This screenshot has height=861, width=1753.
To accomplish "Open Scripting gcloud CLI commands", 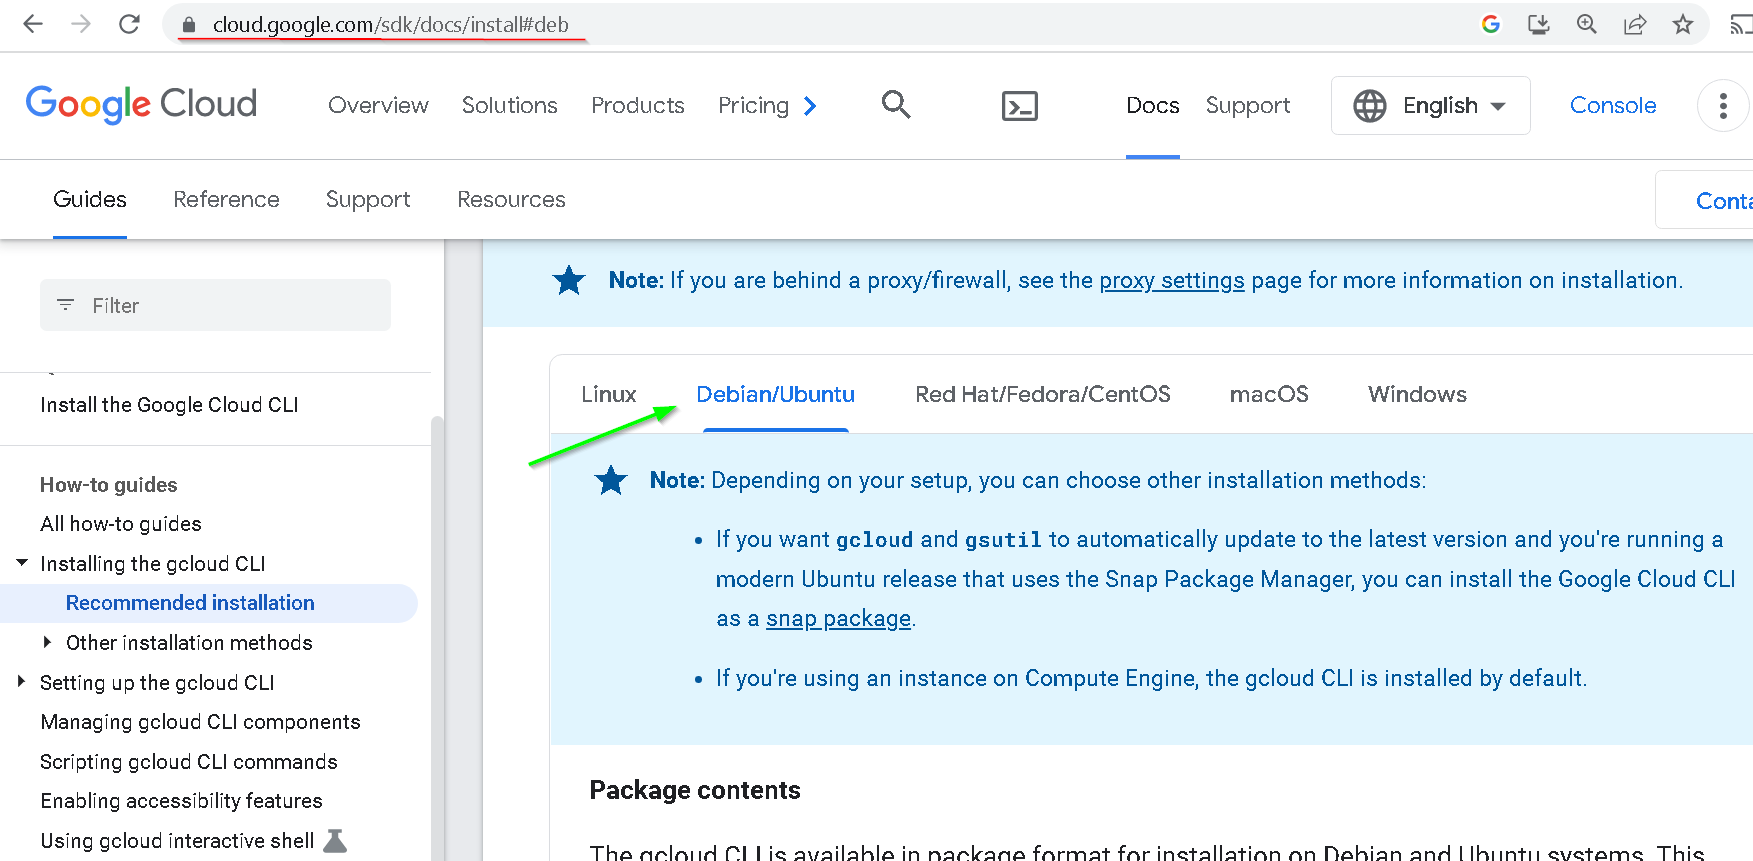I will (x=189, y=762).
